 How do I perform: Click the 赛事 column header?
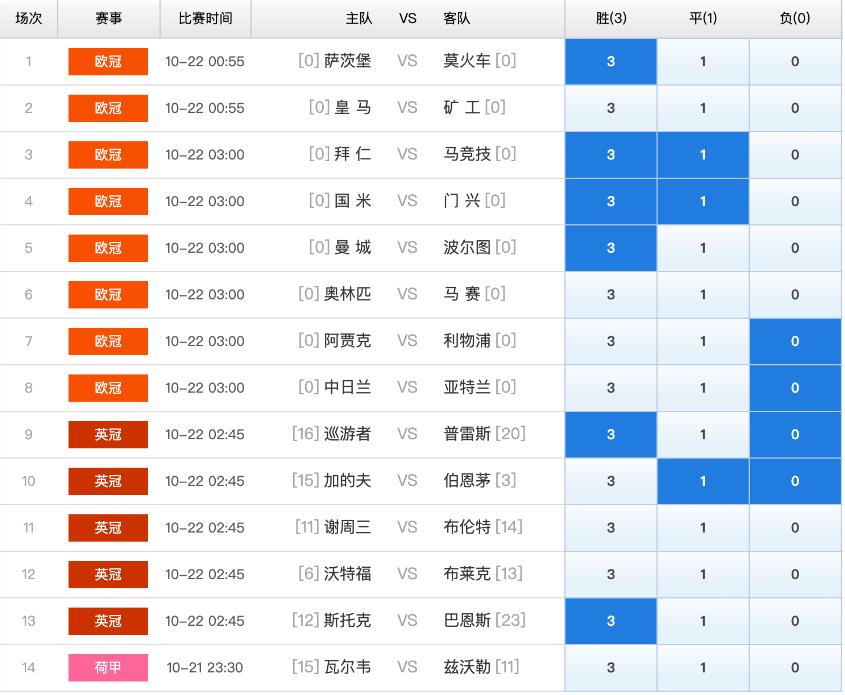108,18
